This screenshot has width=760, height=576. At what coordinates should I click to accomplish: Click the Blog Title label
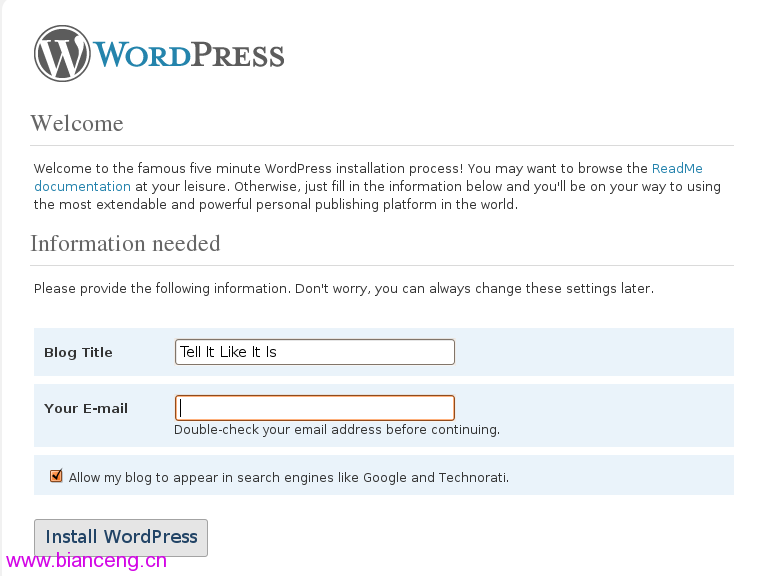tap(78, 352)
